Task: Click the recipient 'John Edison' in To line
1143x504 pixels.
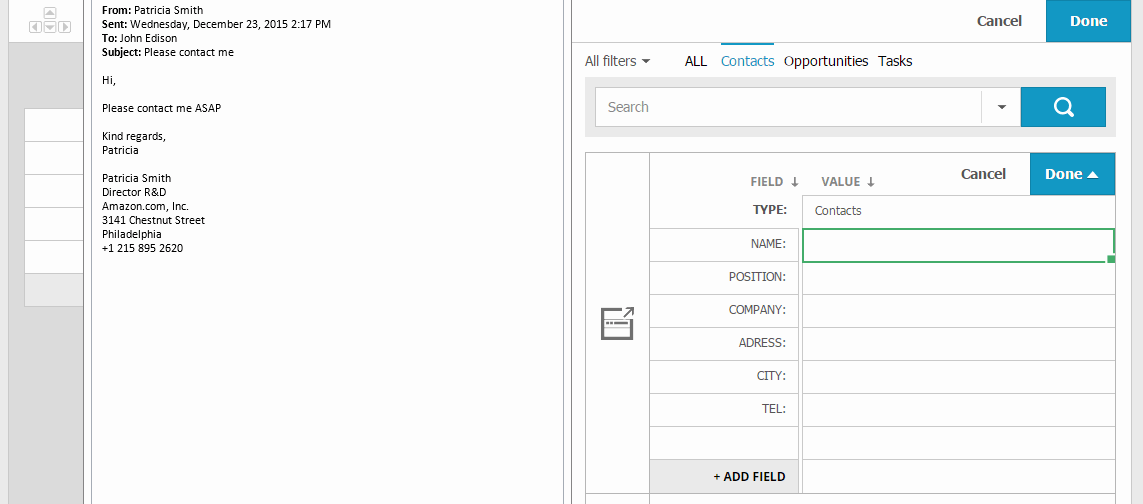Action: (x=148, y=38)
